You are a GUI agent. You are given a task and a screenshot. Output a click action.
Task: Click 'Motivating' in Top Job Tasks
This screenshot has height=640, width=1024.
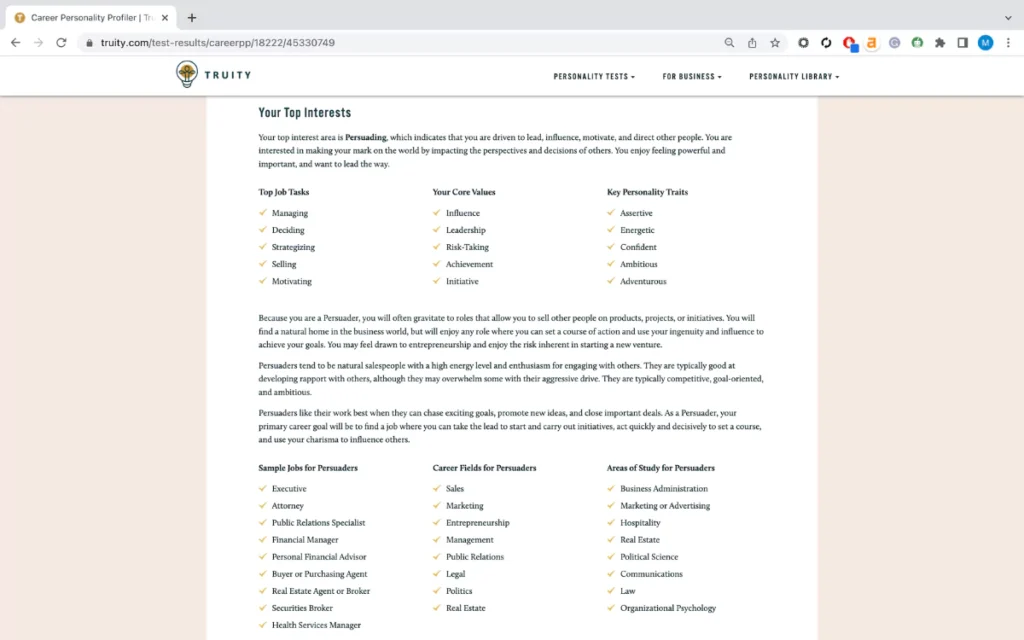pos(292,281)
